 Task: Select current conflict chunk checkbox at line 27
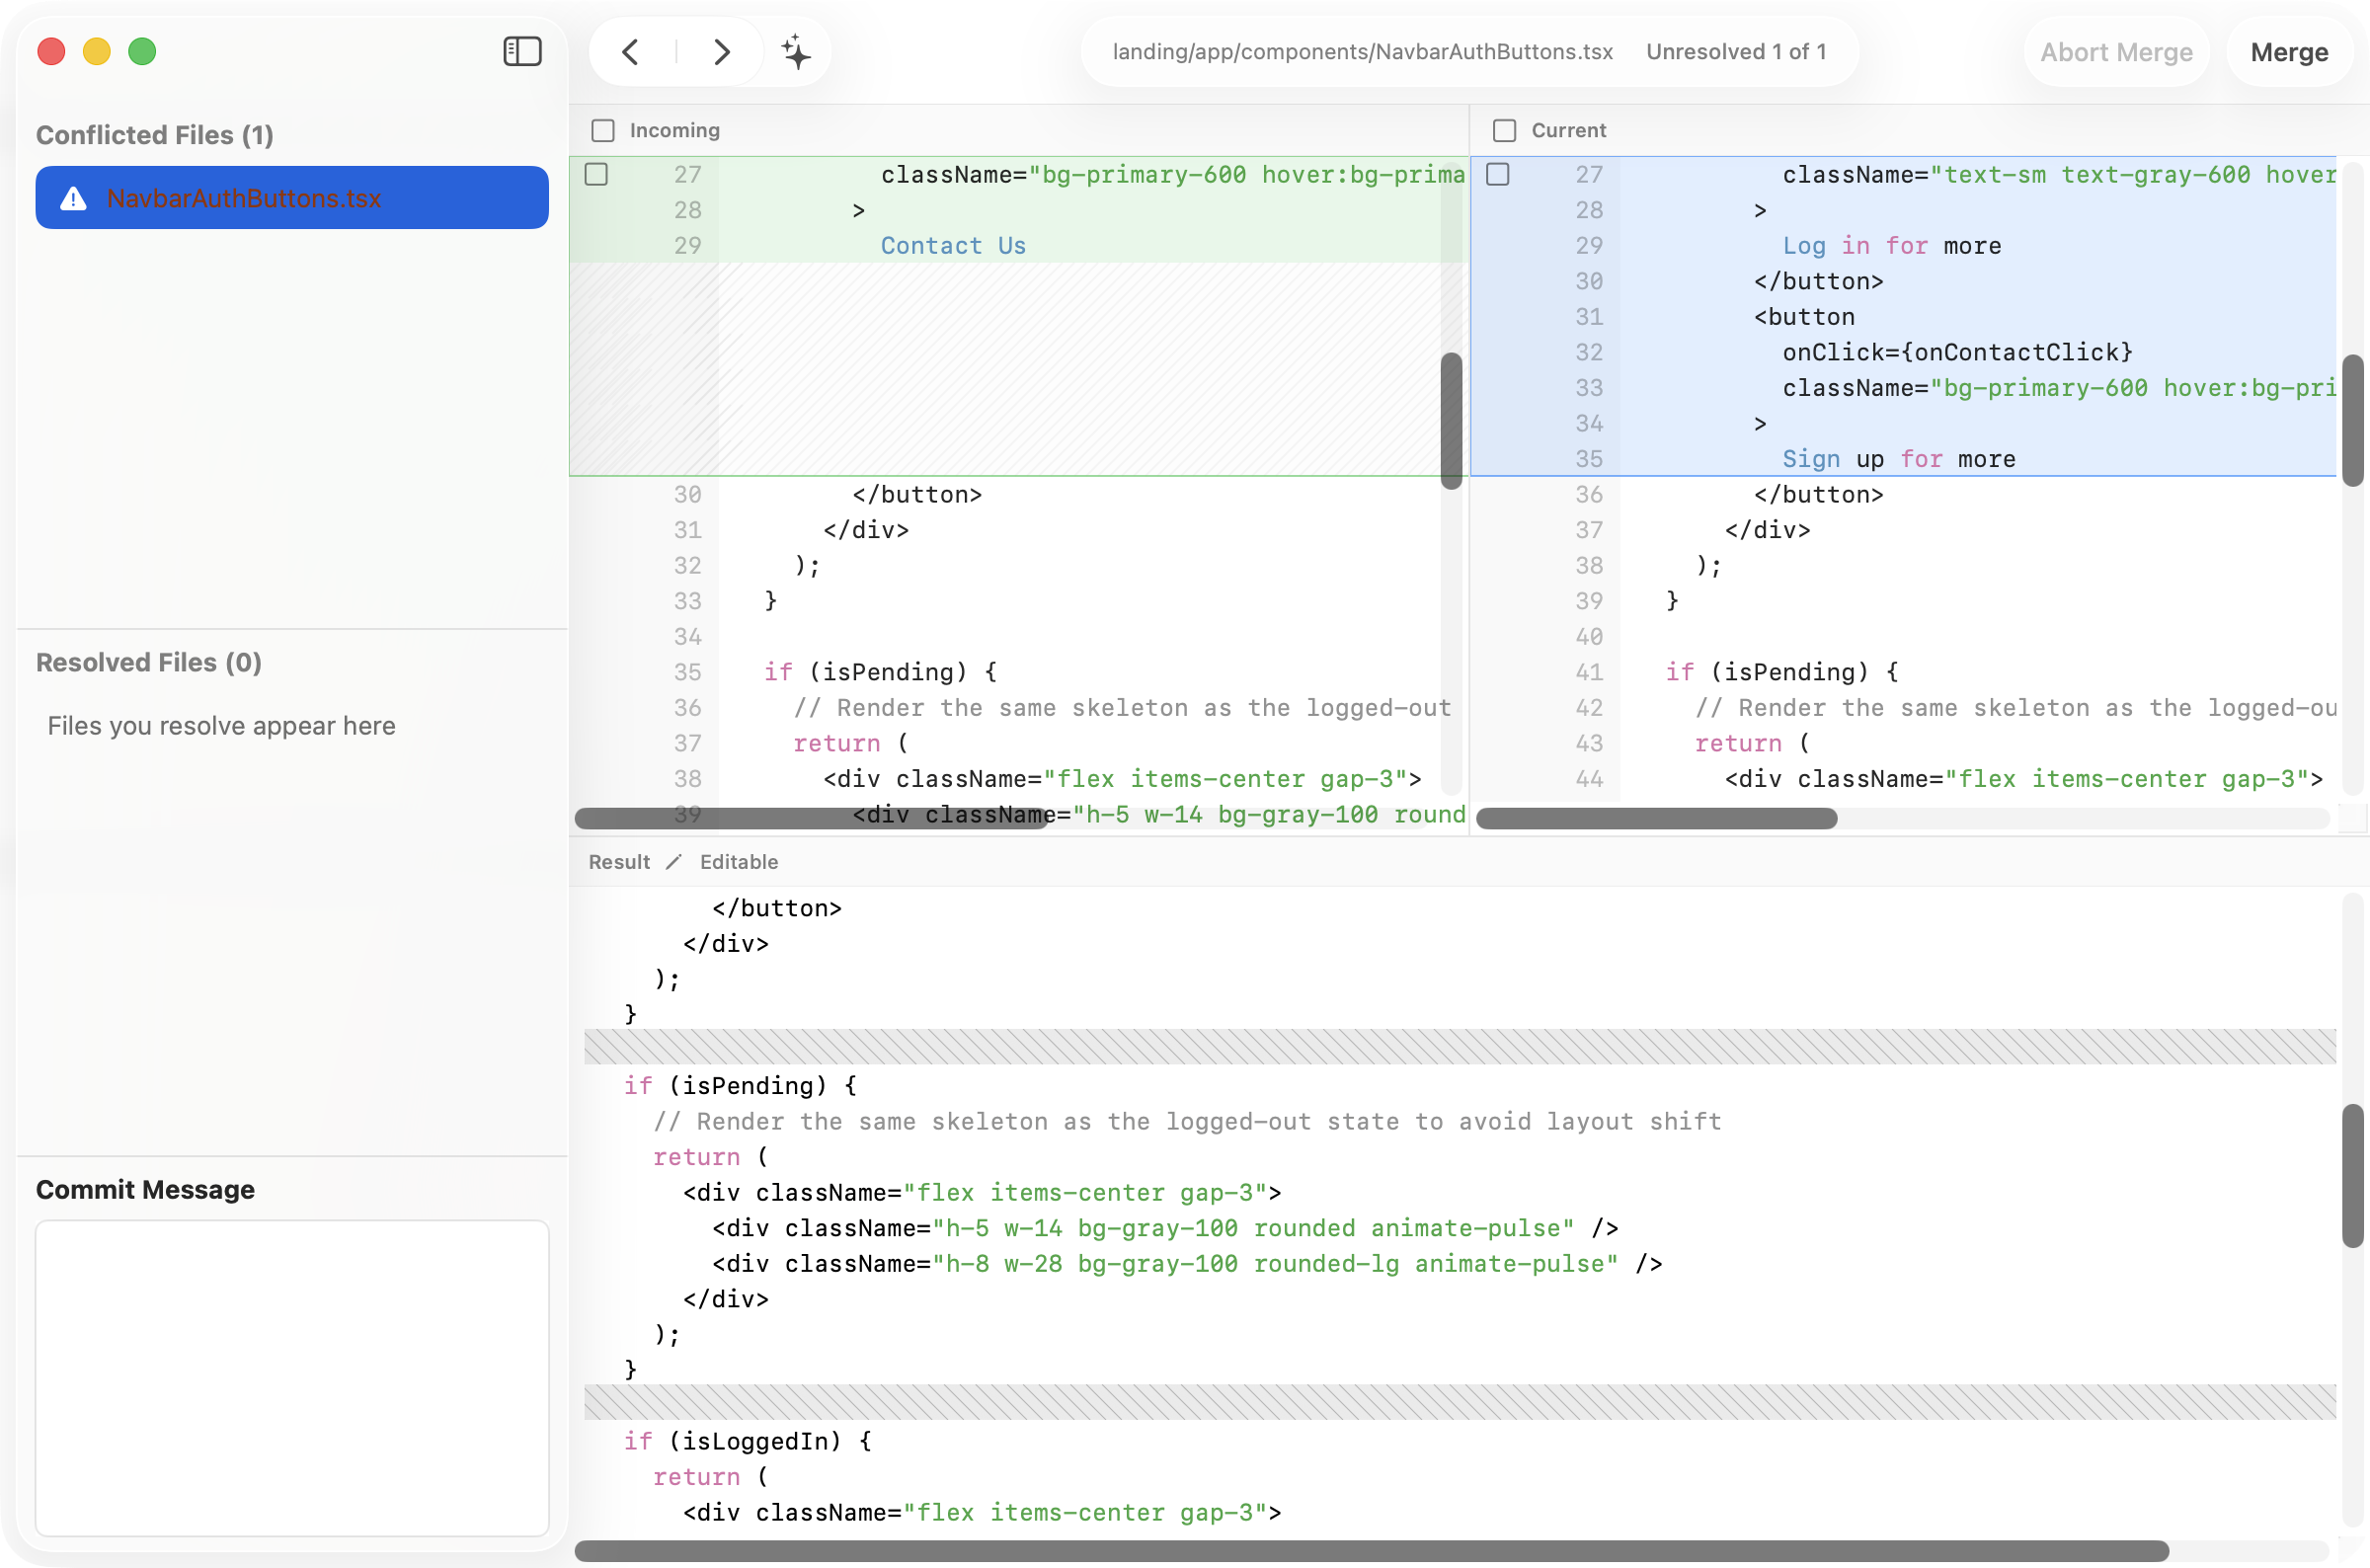(x=1497, y=174)
